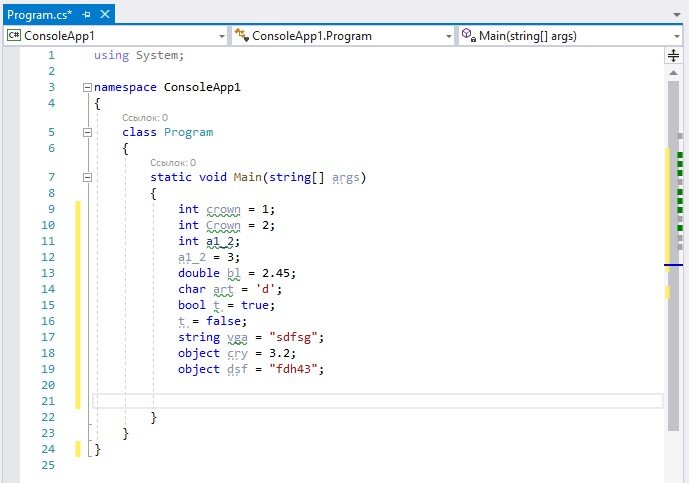Click the lowercase variable 'crown' on line 9
The image size is (689, 483).
[223, 210]
